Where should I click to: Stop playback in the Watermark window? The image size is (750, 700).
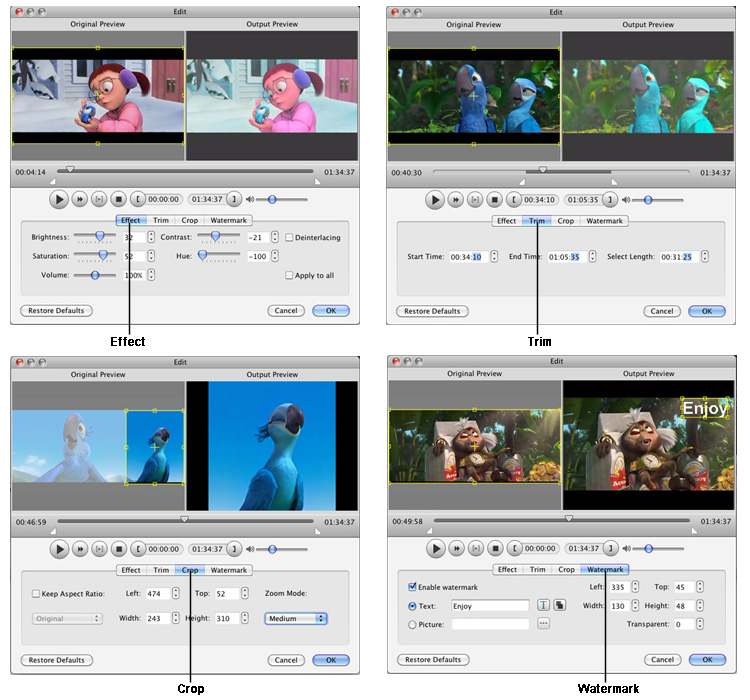[496, 548]
